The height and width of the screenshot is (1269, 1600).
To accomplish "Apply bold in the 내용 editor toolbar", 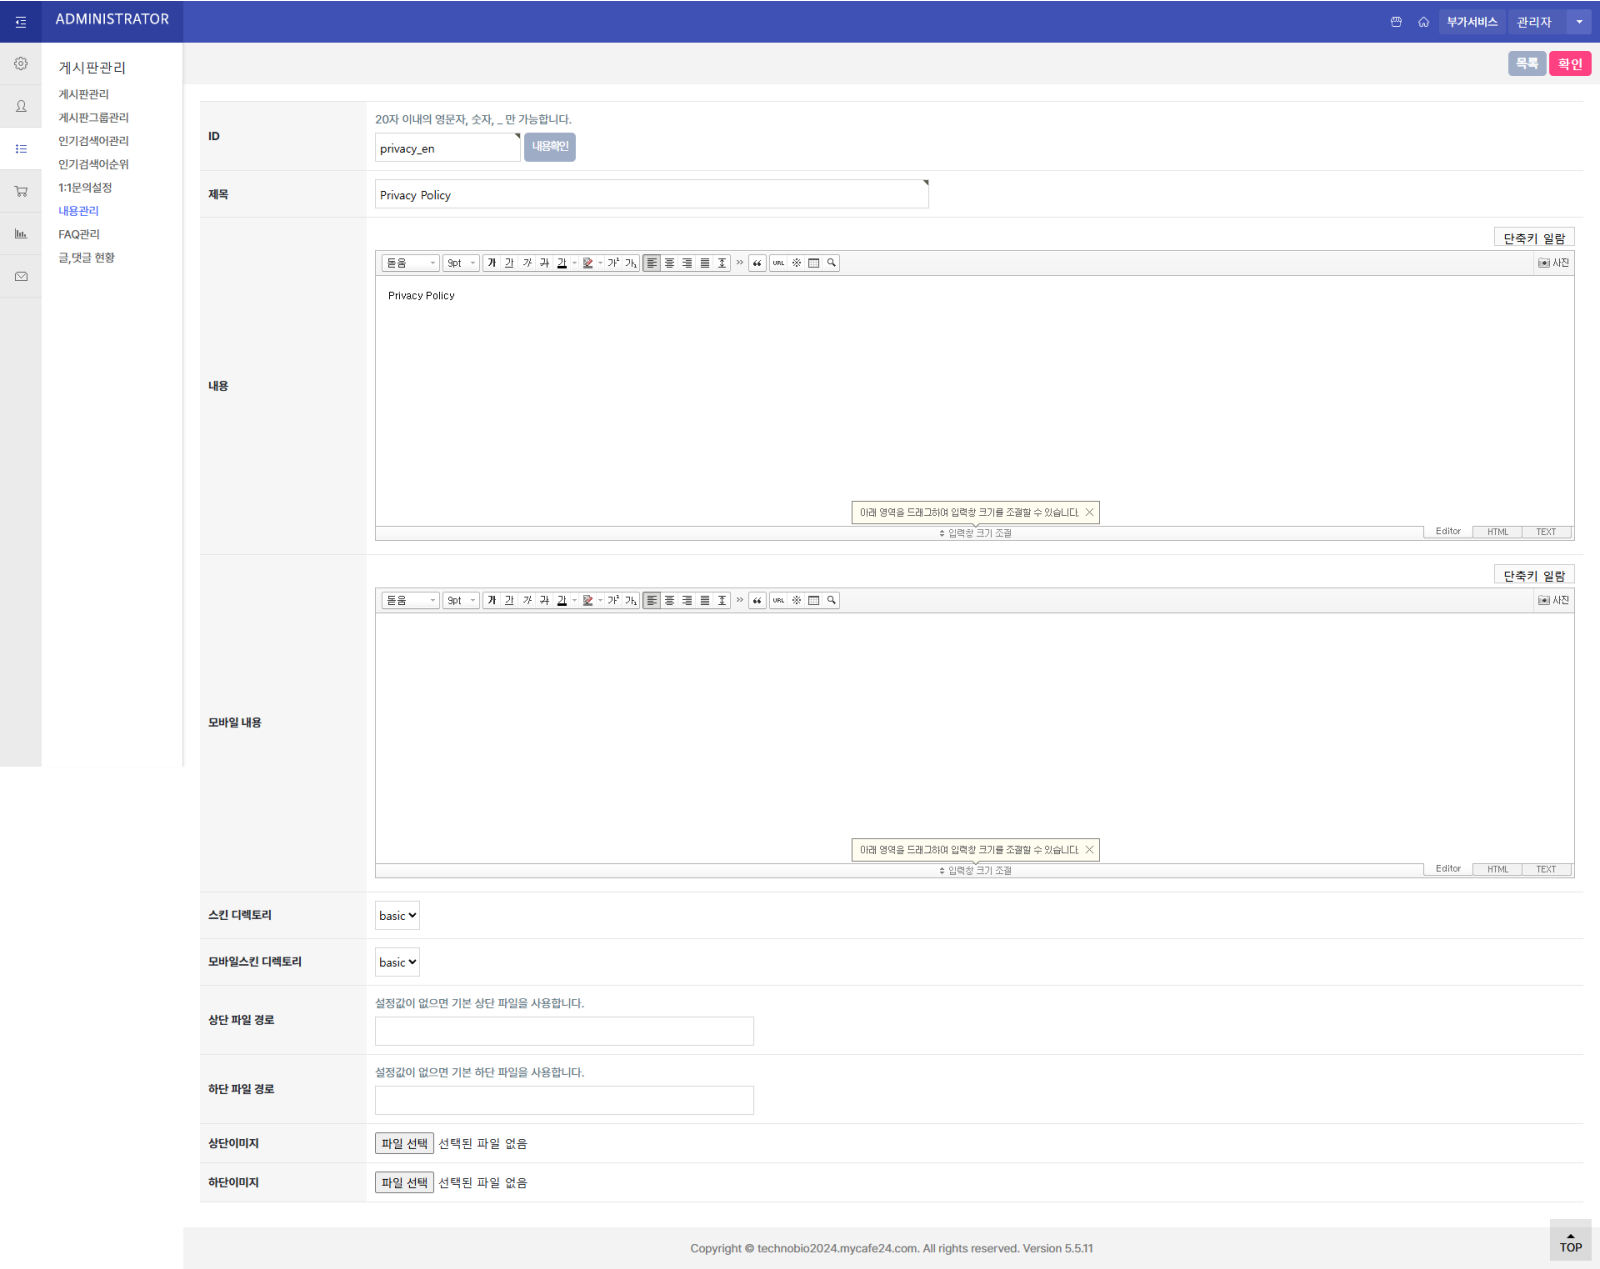I will 492,263.
